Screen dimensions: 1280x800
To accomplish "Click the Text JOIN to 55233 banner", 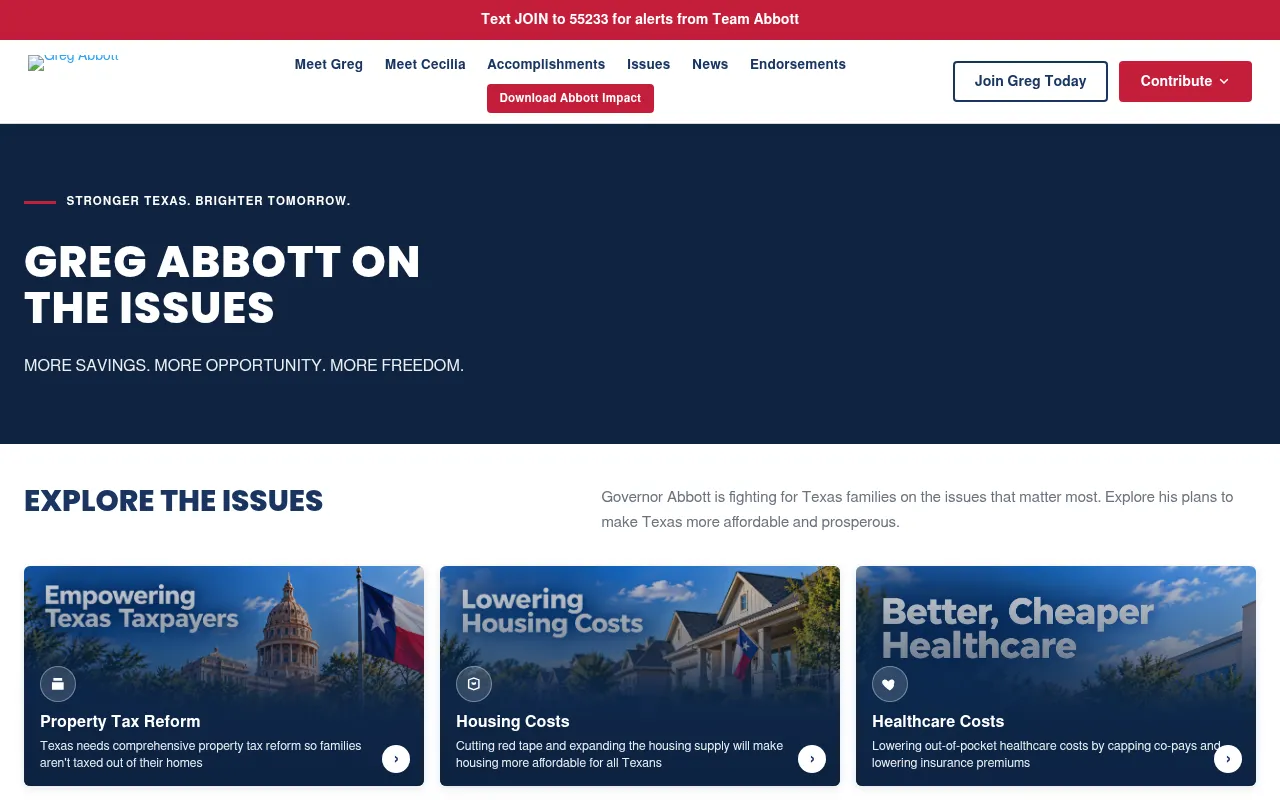I will tap(640, 19).
